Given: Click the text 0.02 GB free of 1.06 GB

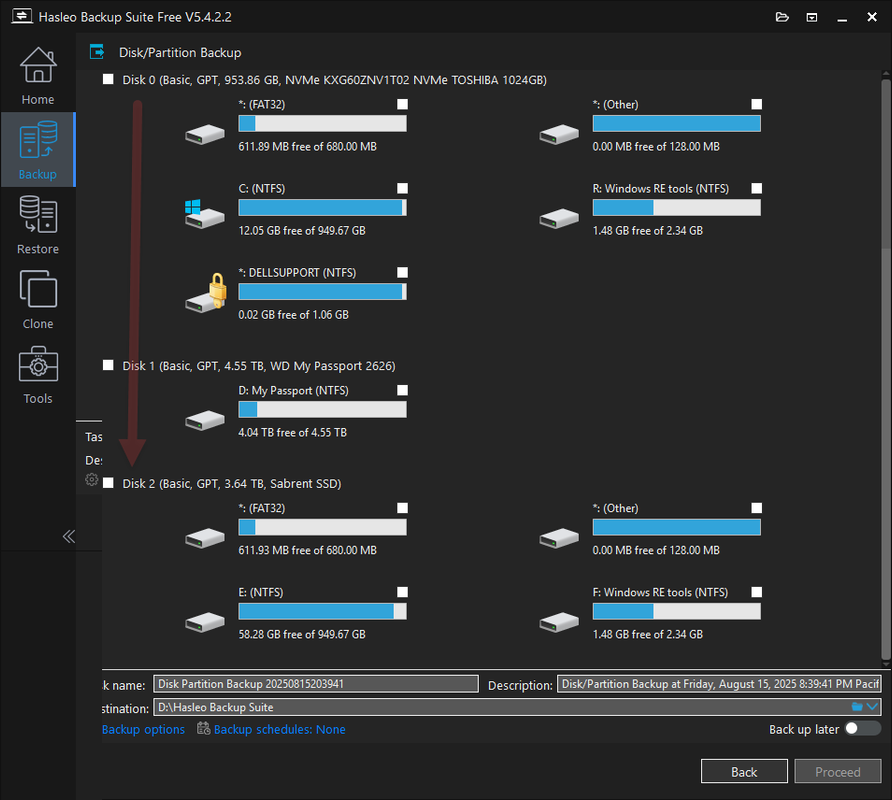Looking at the screenshot, I should pyautogui.click(x=294, y=315).
